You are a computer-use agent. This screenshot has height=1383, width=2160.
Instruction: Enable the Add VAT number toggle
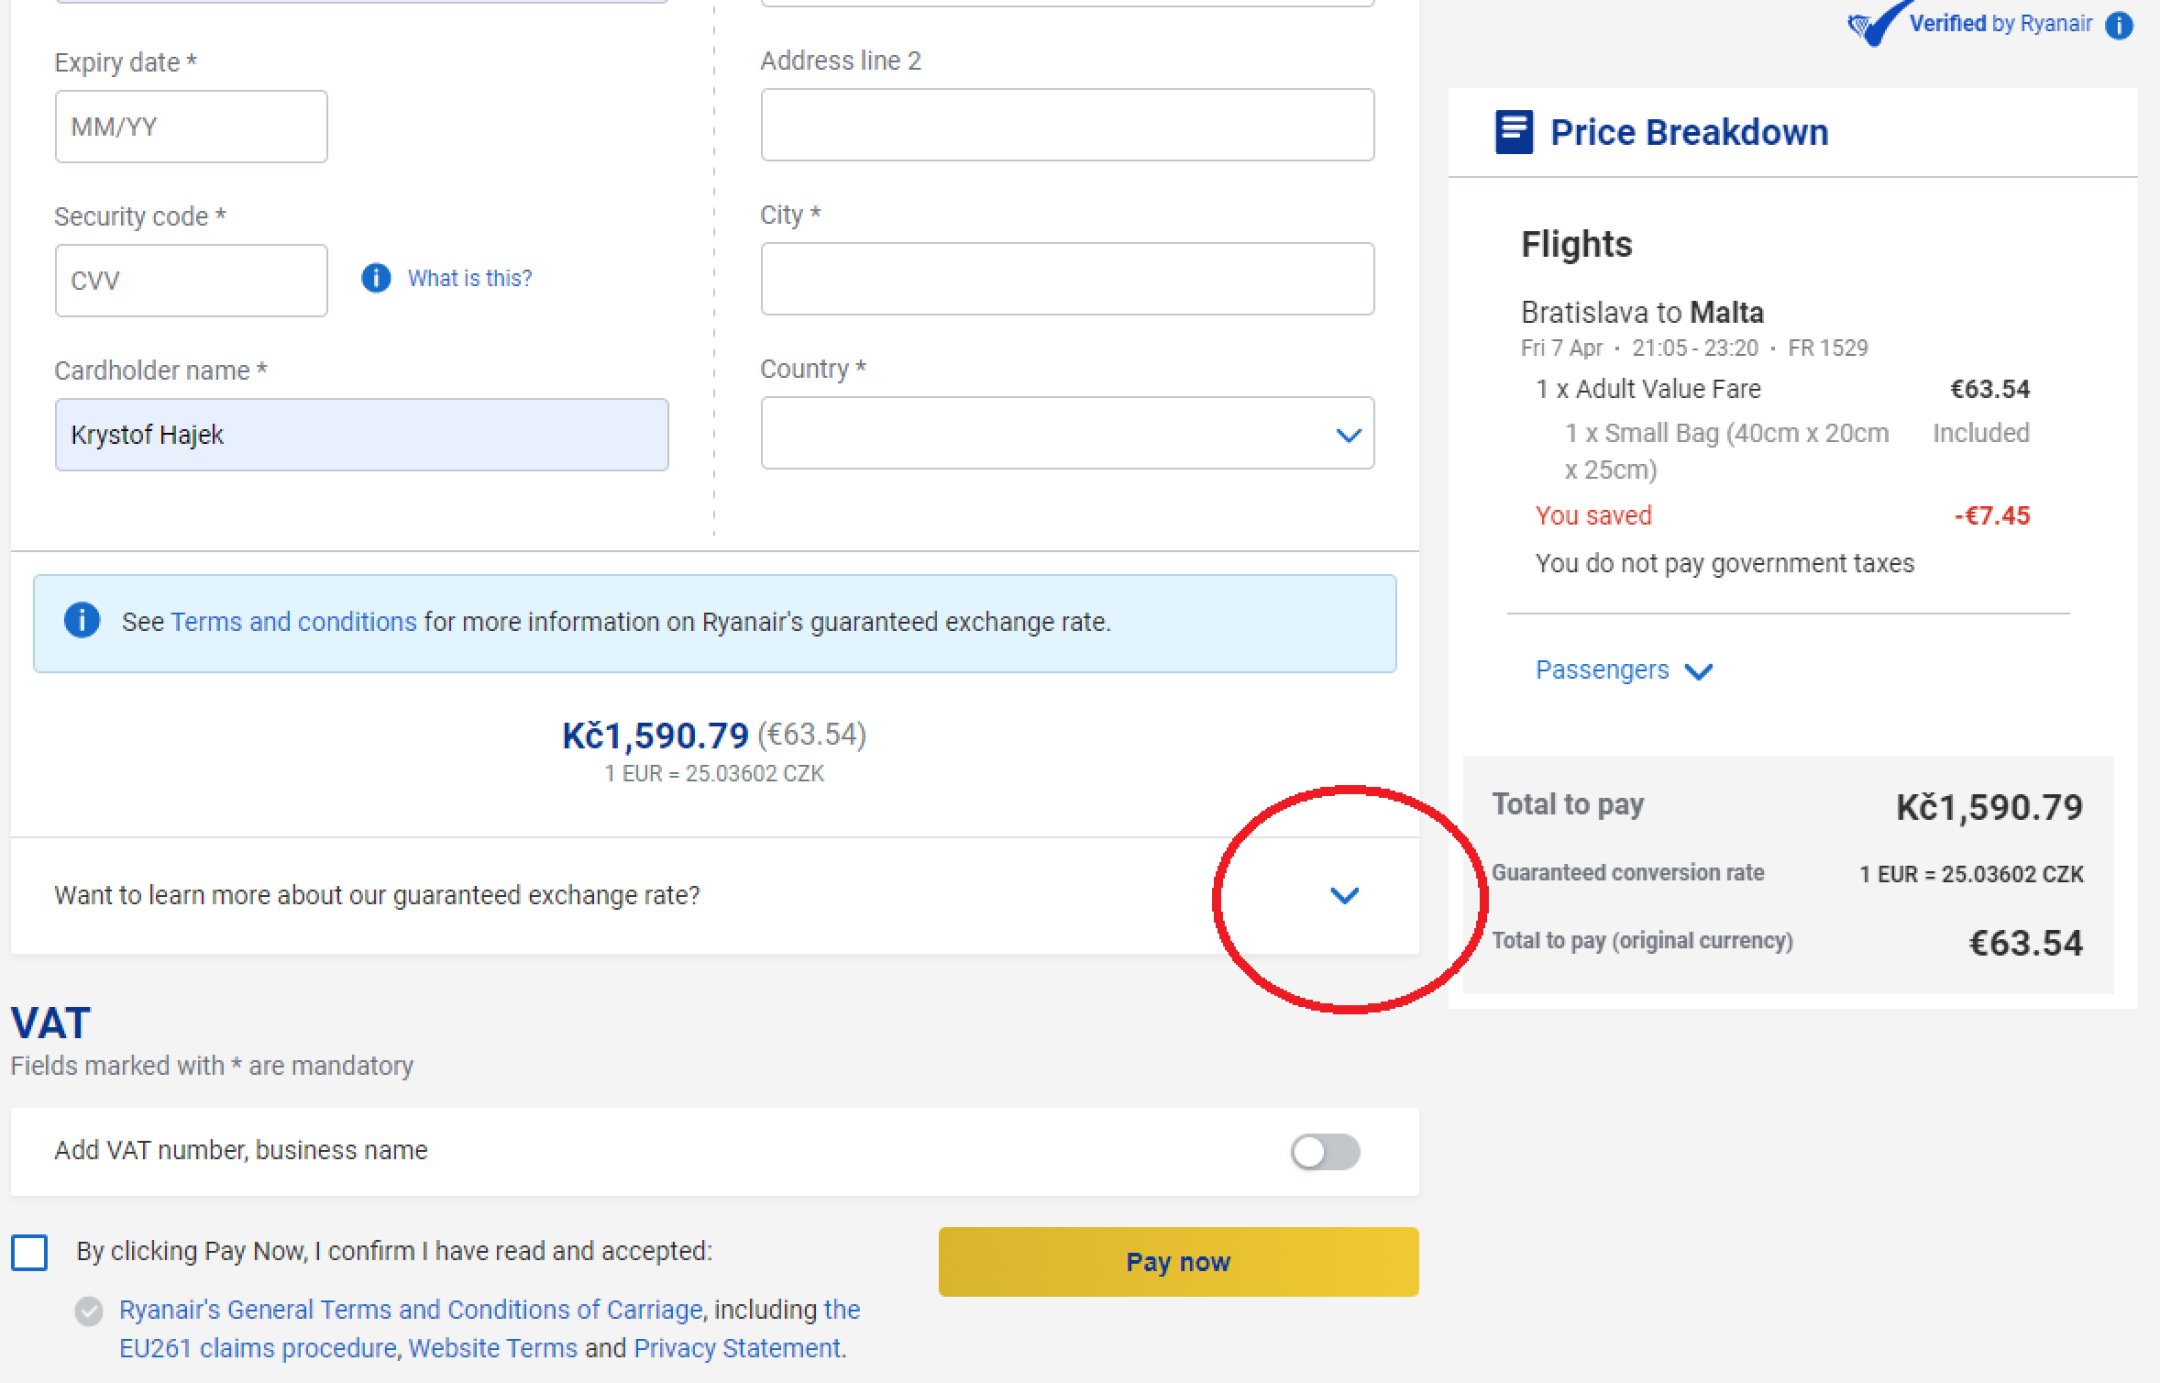[x=1324, y=1151]
